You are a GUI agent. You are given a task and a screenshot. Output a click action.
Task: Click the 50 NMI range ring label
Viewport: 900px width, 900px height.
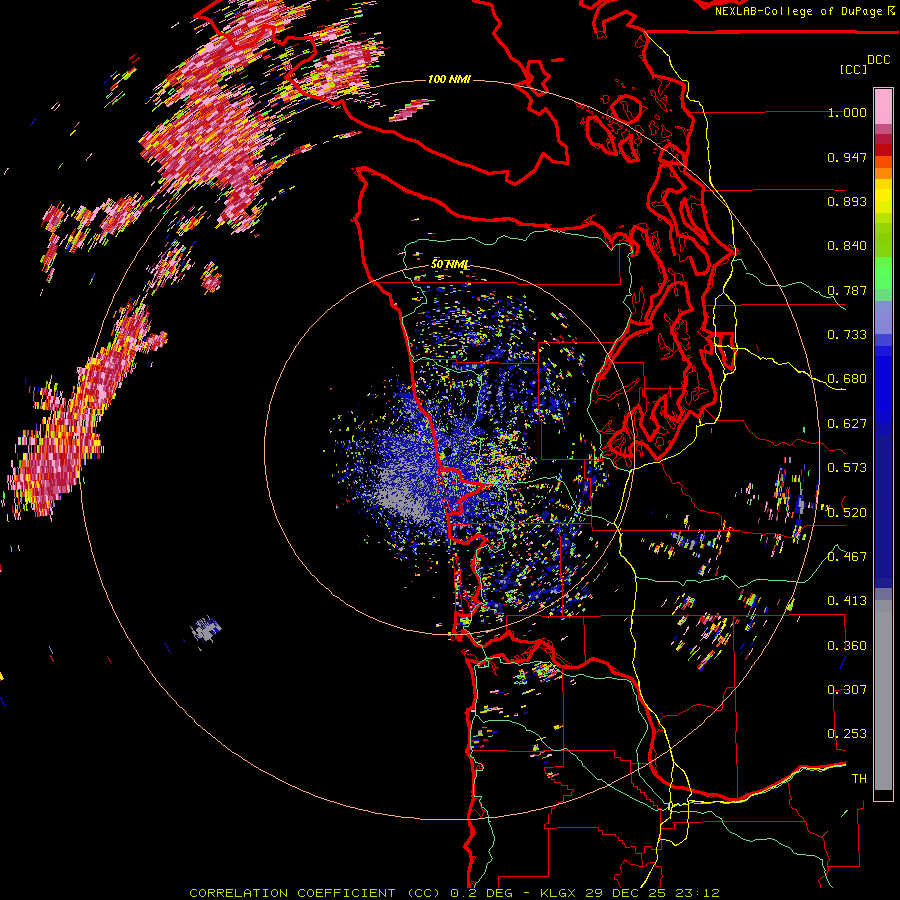click(450, 265)
